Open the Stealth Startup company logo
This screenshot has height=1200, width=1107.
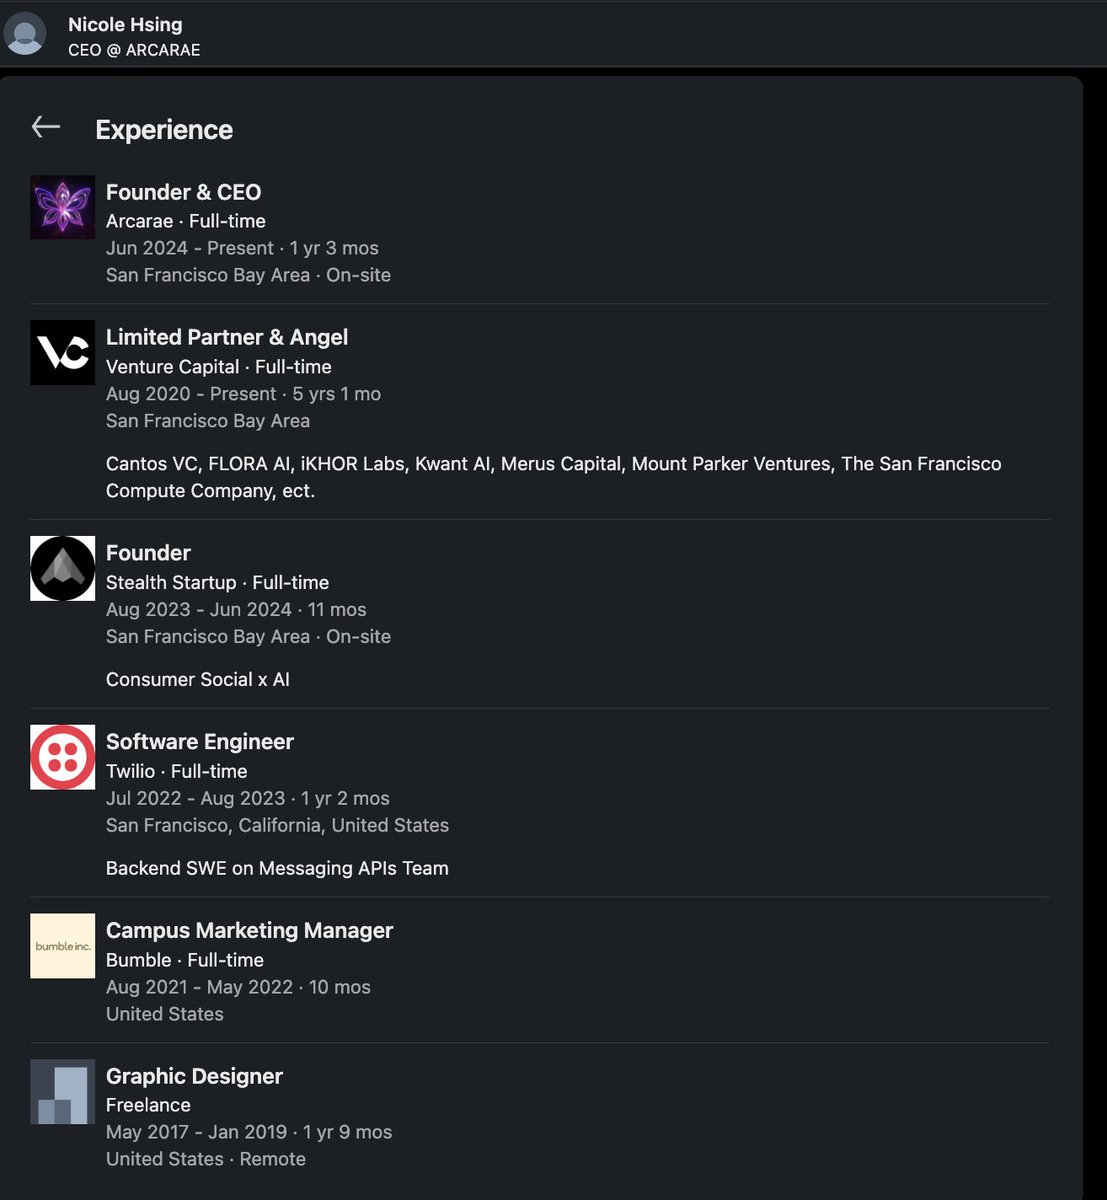click(62, 568)
